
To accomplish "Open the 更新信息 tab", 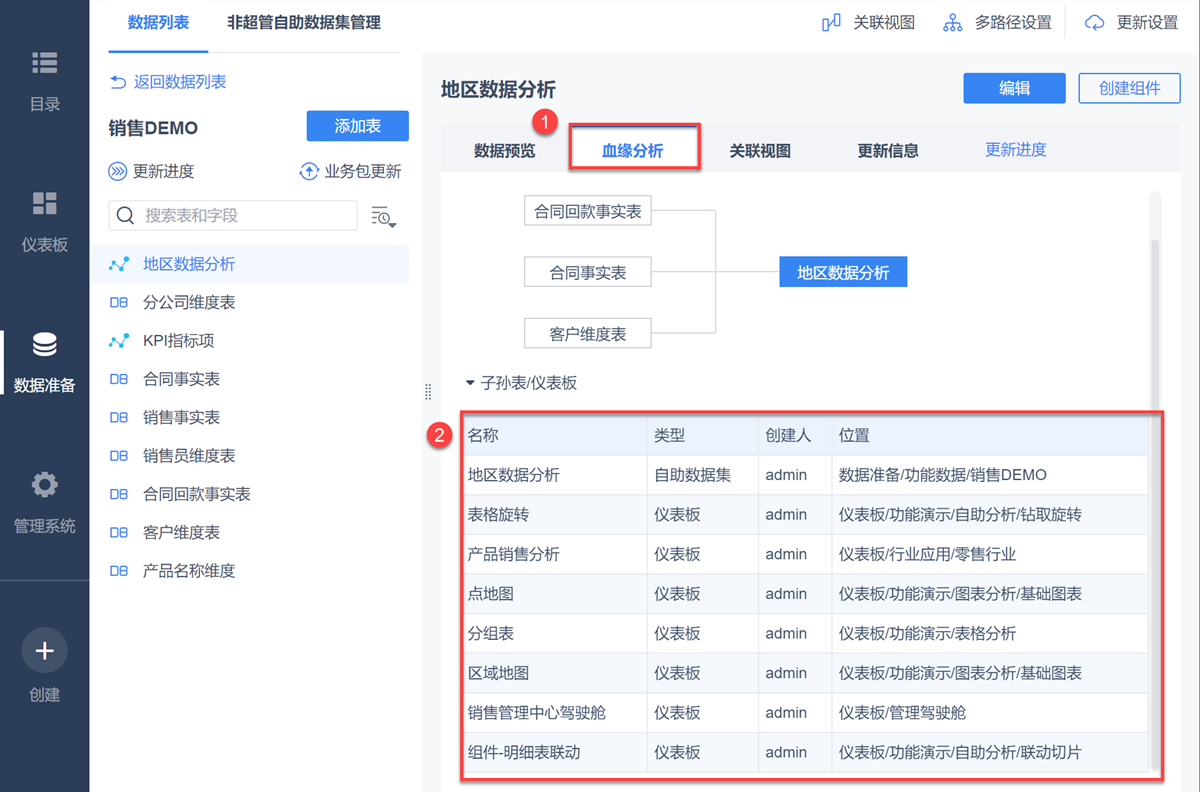I will click(888, 151).
